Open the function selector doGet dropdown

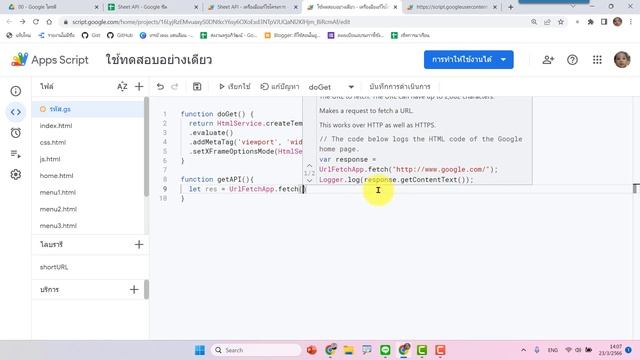pyautogui.click(x=331, y=87)
